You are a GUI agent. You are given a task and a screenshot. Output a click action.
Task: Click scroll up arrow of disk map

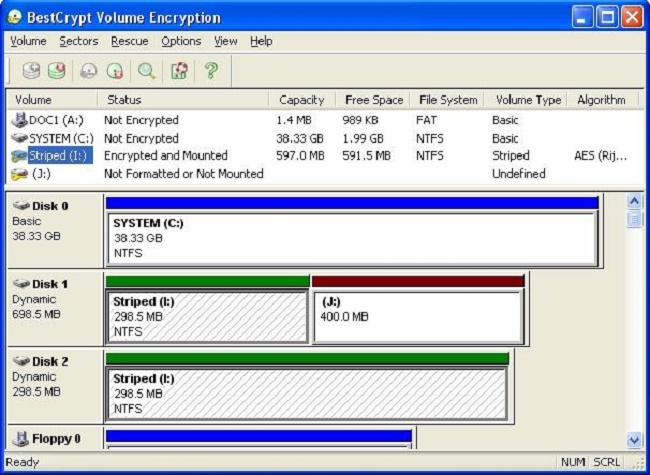point(634,202)
